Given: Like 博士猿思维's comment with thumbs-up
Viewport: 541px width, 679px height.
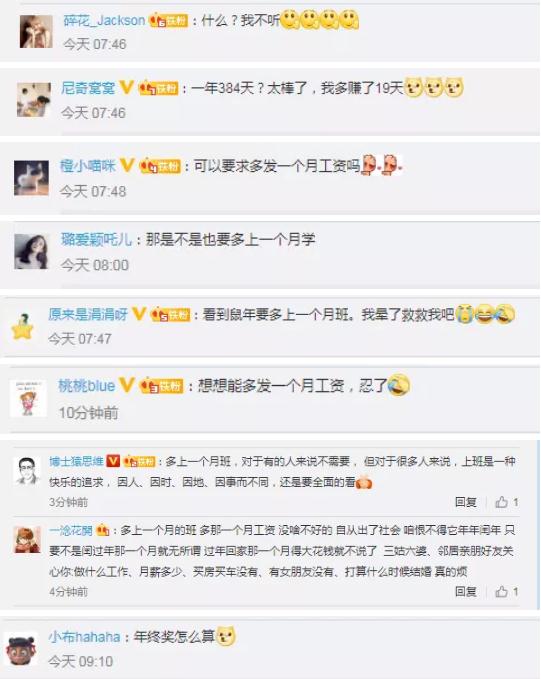Looking at the screenshot, I should pos(506,502).
